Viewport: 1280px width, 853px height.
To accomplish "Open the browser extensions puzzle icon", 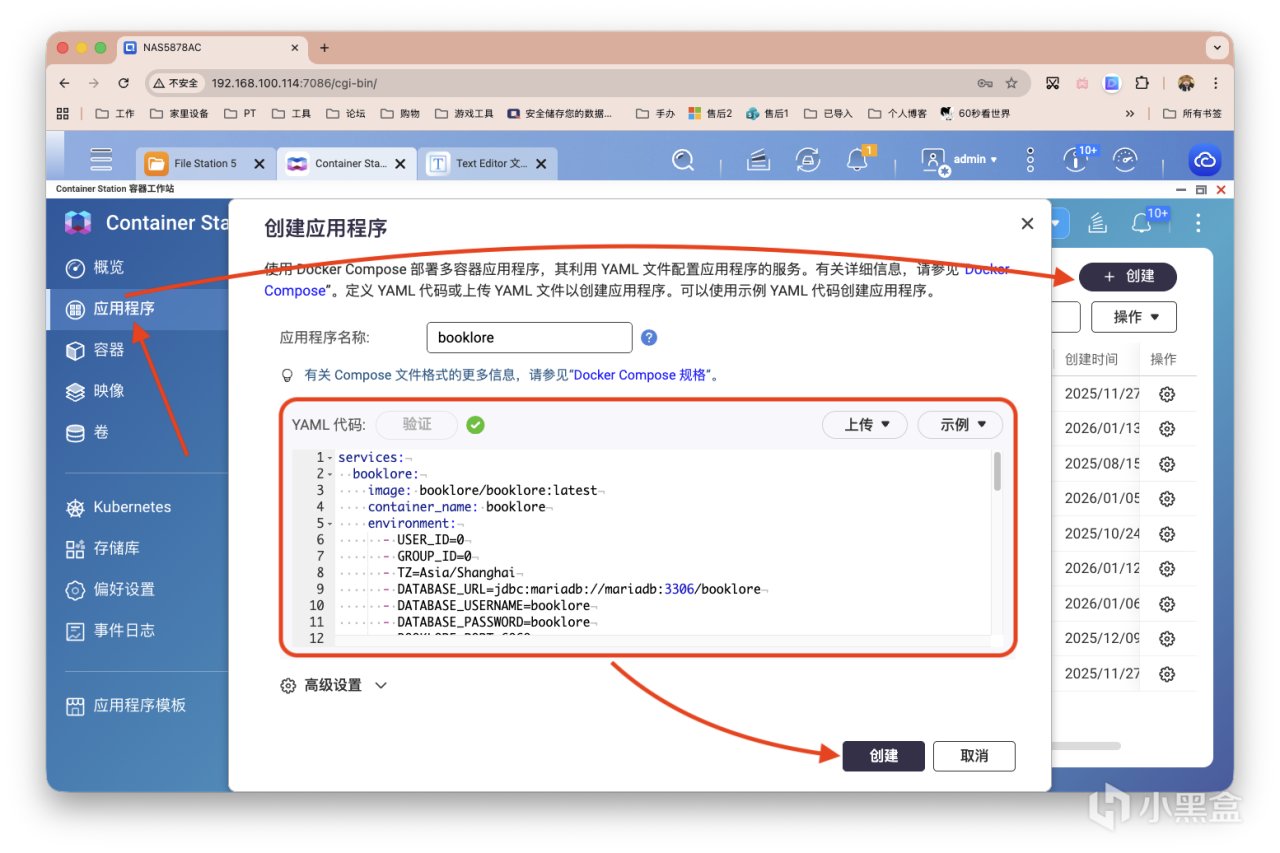I will tap(1142, 83).
